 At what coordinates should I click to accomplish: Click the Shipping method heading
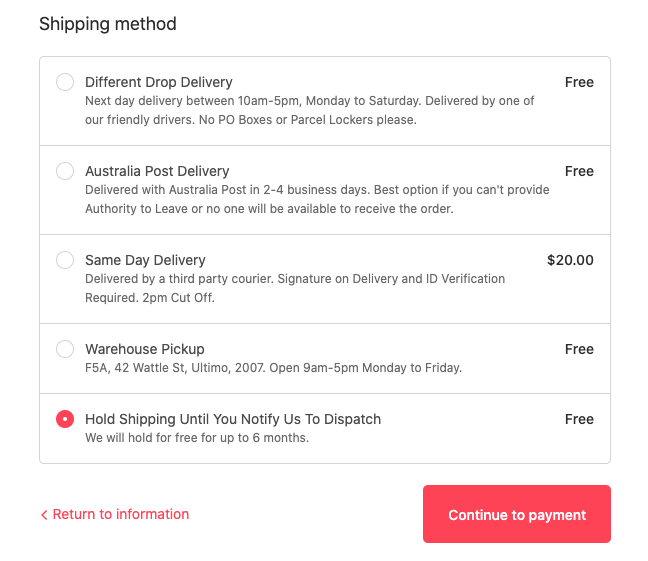(108, 24)
